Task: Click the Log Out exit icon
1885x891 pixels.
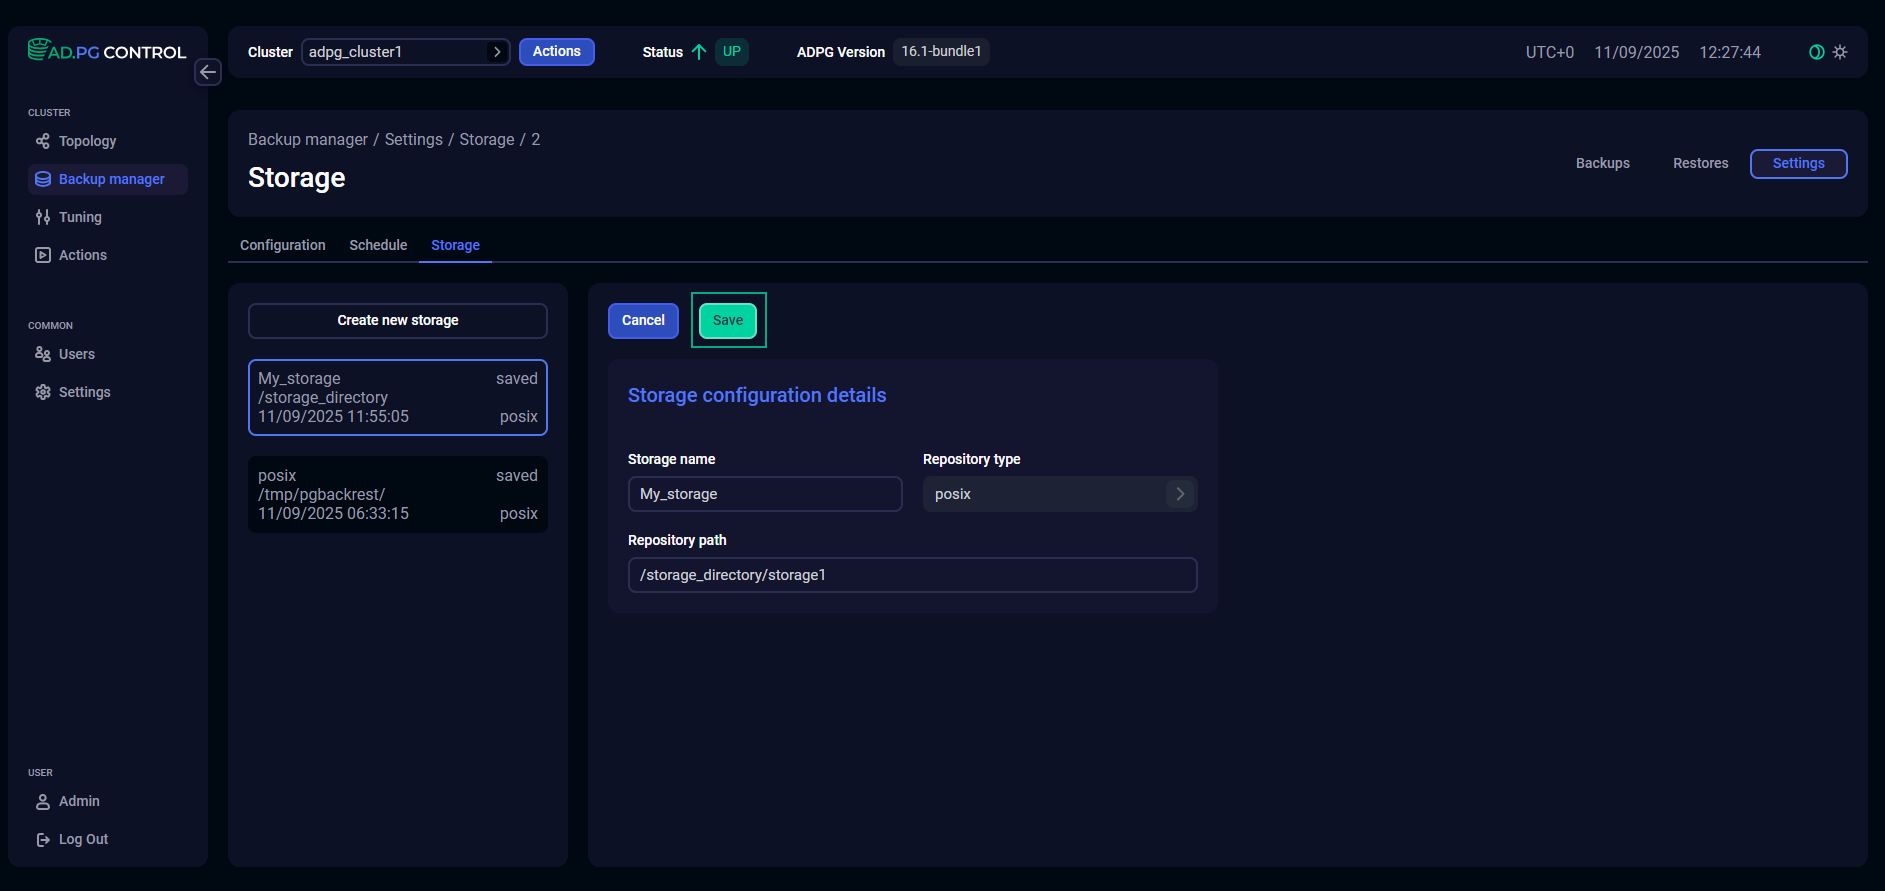Action: click(43, 840)
